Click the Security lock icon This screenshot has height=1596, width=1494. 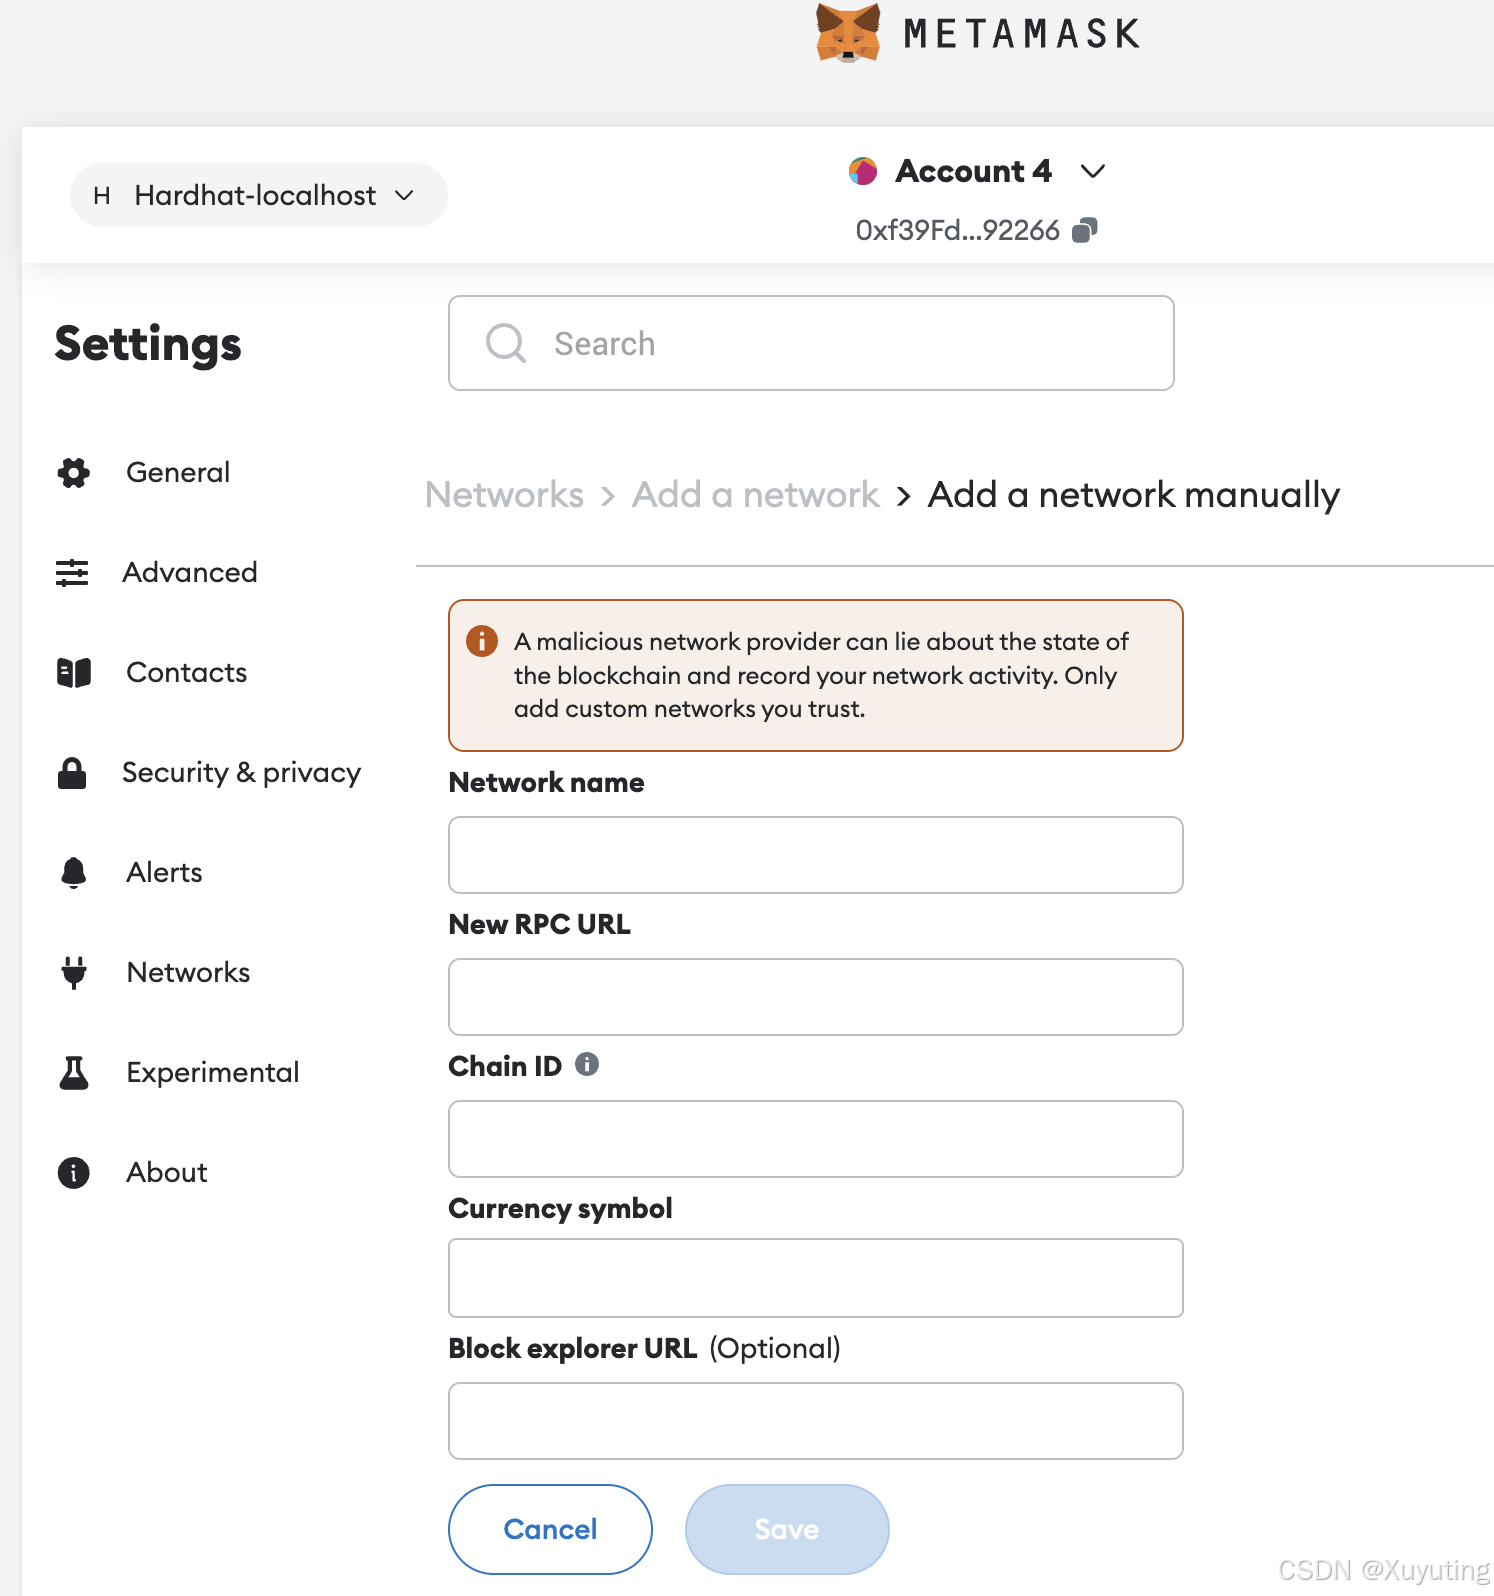pyautogui.click(x=72, y=772)
